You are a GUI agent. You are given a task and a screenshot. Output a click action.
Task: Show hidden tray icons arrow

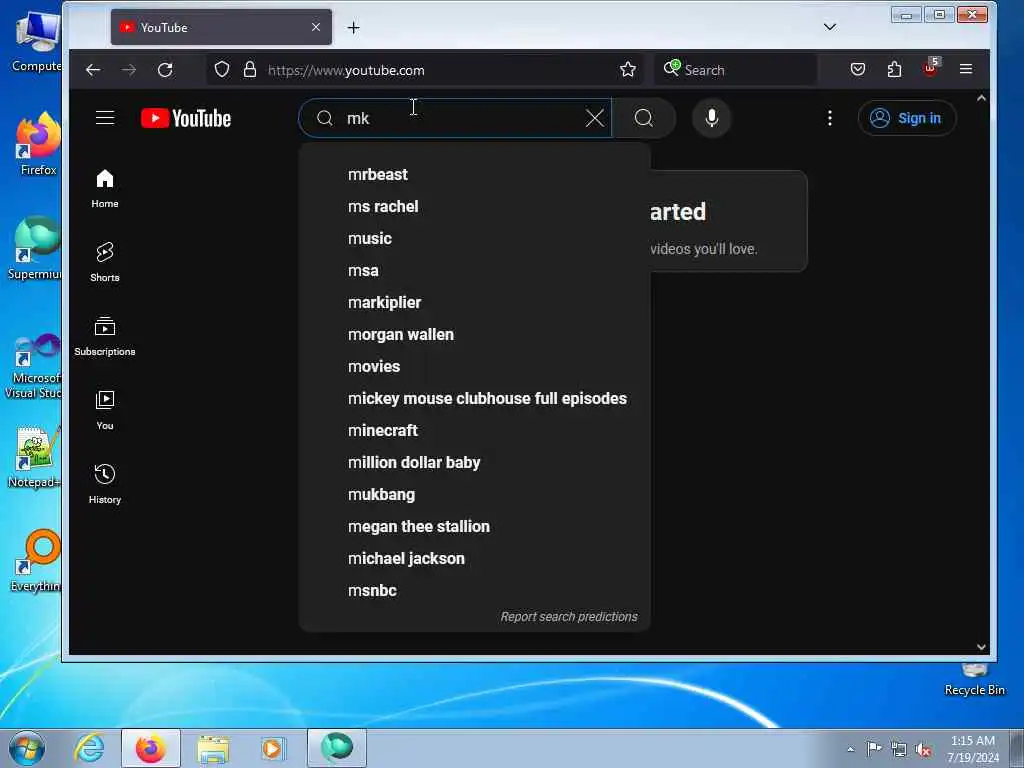[x=850, y=750]
